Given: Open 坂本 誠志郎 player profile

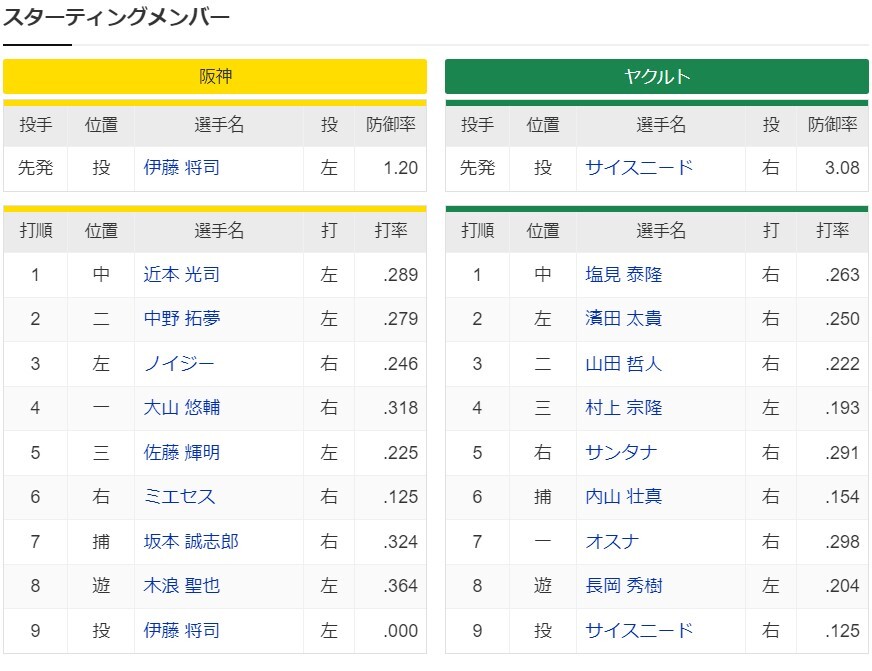Looking at the screenshot, I should pyautogui.click(x=191, y=541).
